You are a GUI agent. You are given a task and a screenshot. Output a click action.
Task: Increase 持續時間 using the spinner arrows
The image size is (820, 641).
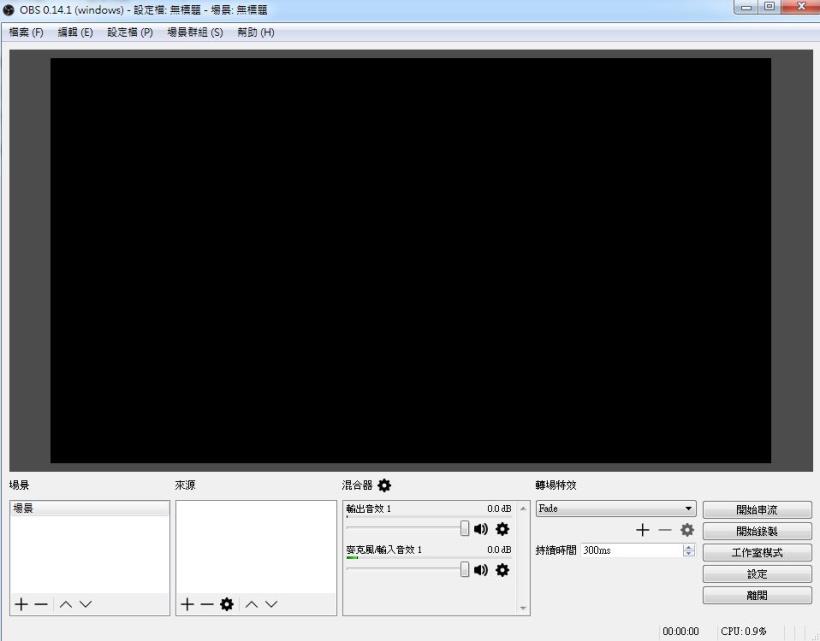click(x=686, y=546)
